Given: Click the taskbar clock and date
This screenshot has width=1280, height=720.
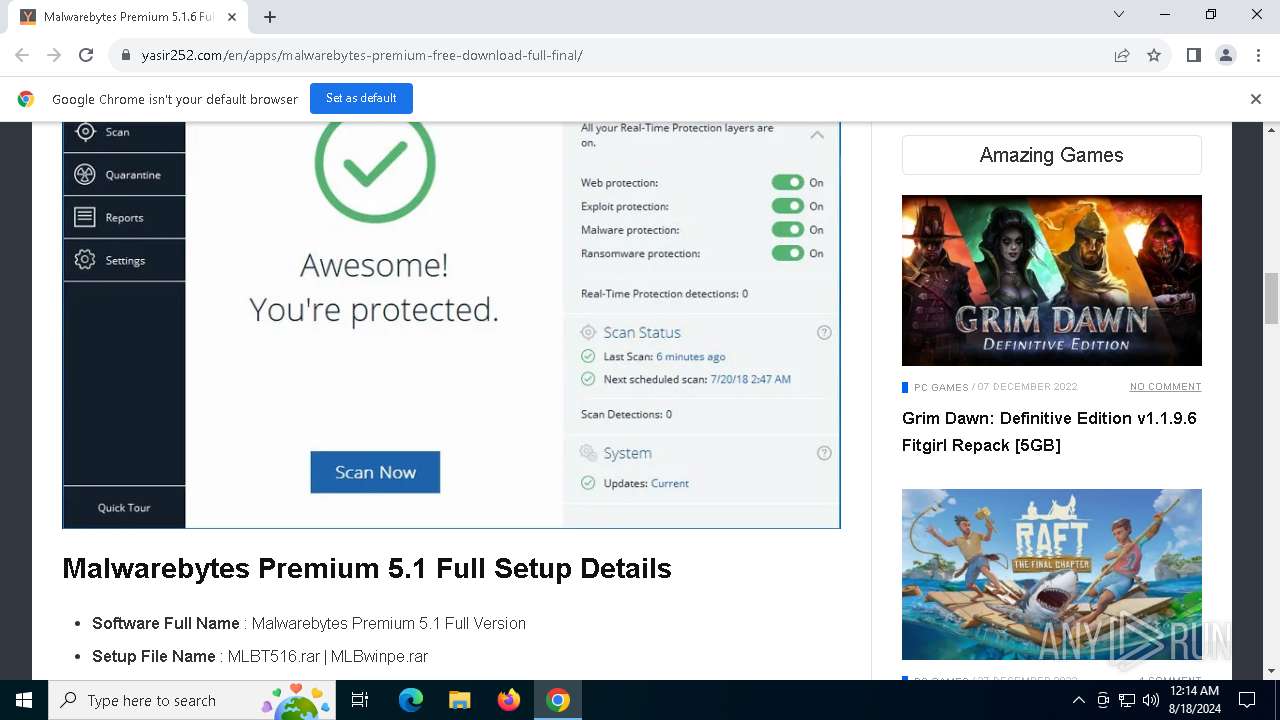Looking at the screenshot, I should (x=1194, y=700).
